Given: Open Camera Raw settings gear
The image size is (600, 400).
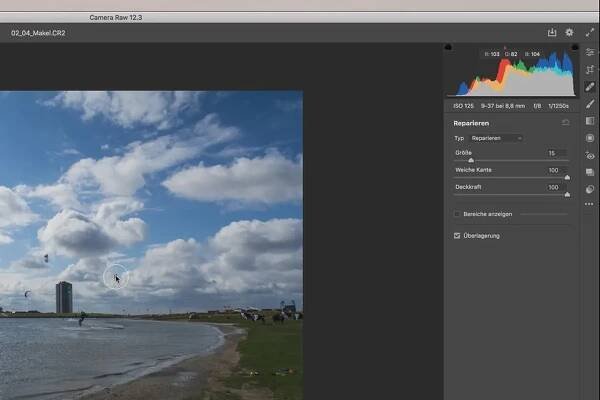Looking at the screenshot, I should click(x=569, y=32).
